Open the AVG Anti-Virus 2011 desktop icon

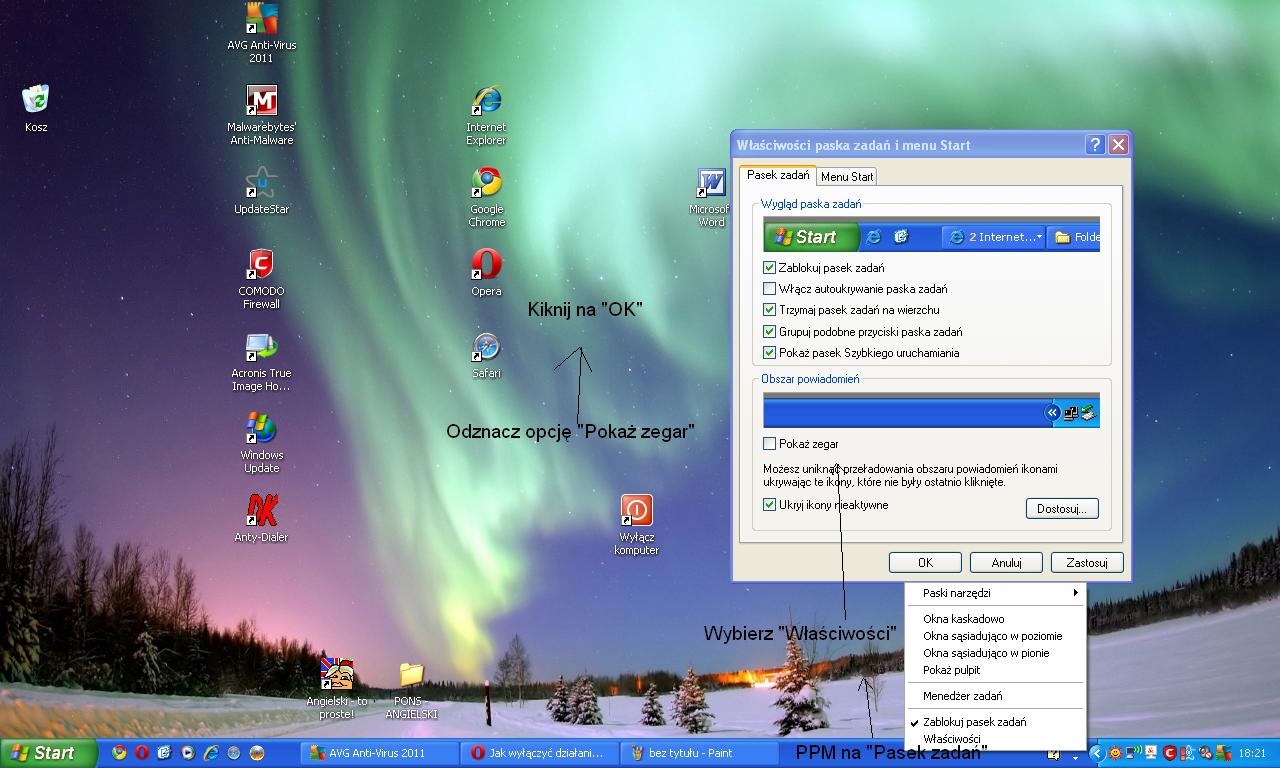click(261, 32)
